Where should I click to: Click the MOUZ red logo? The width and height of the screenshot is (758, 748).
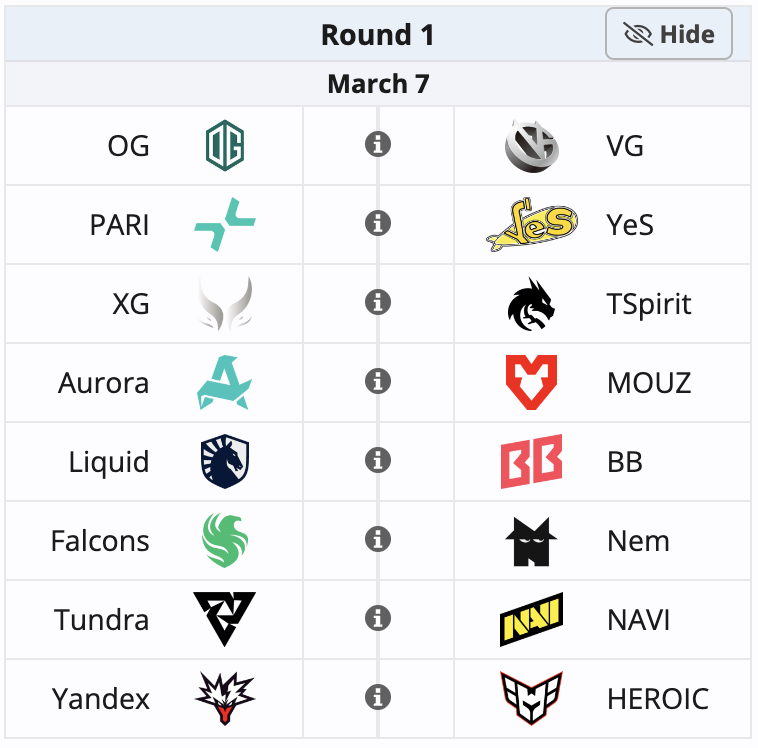click(530, 383)
